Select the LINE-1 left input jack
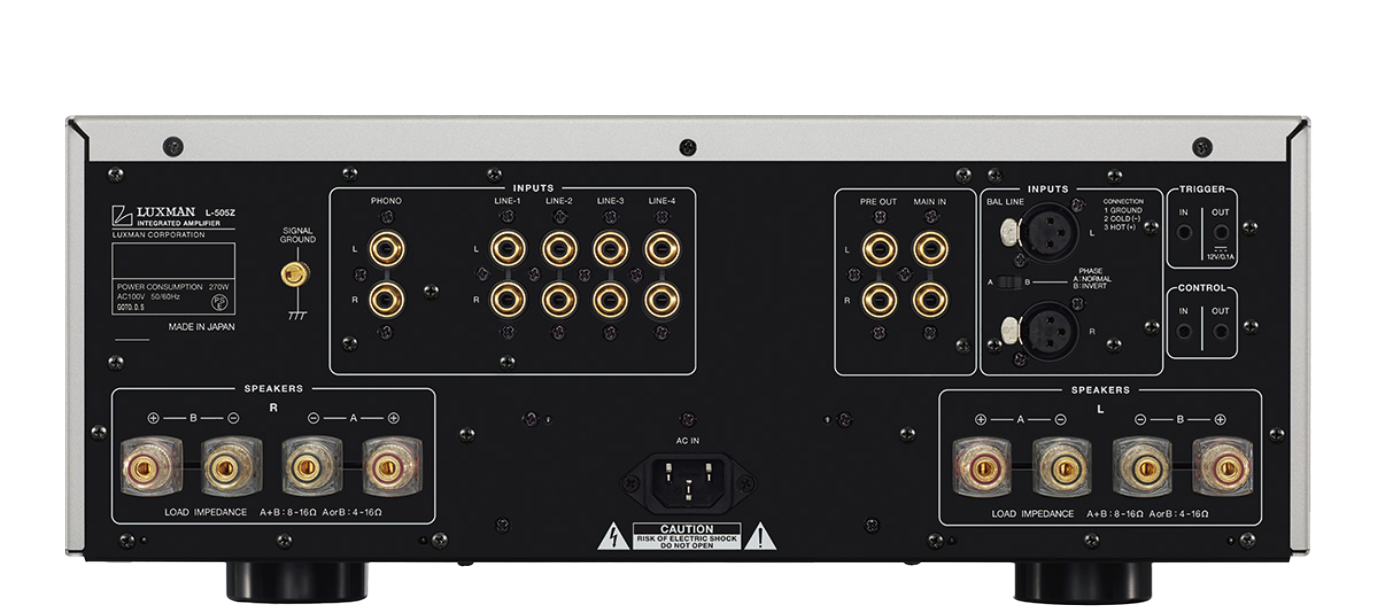This screenshot has height=613, width=1377. click(x=508, y=248)
